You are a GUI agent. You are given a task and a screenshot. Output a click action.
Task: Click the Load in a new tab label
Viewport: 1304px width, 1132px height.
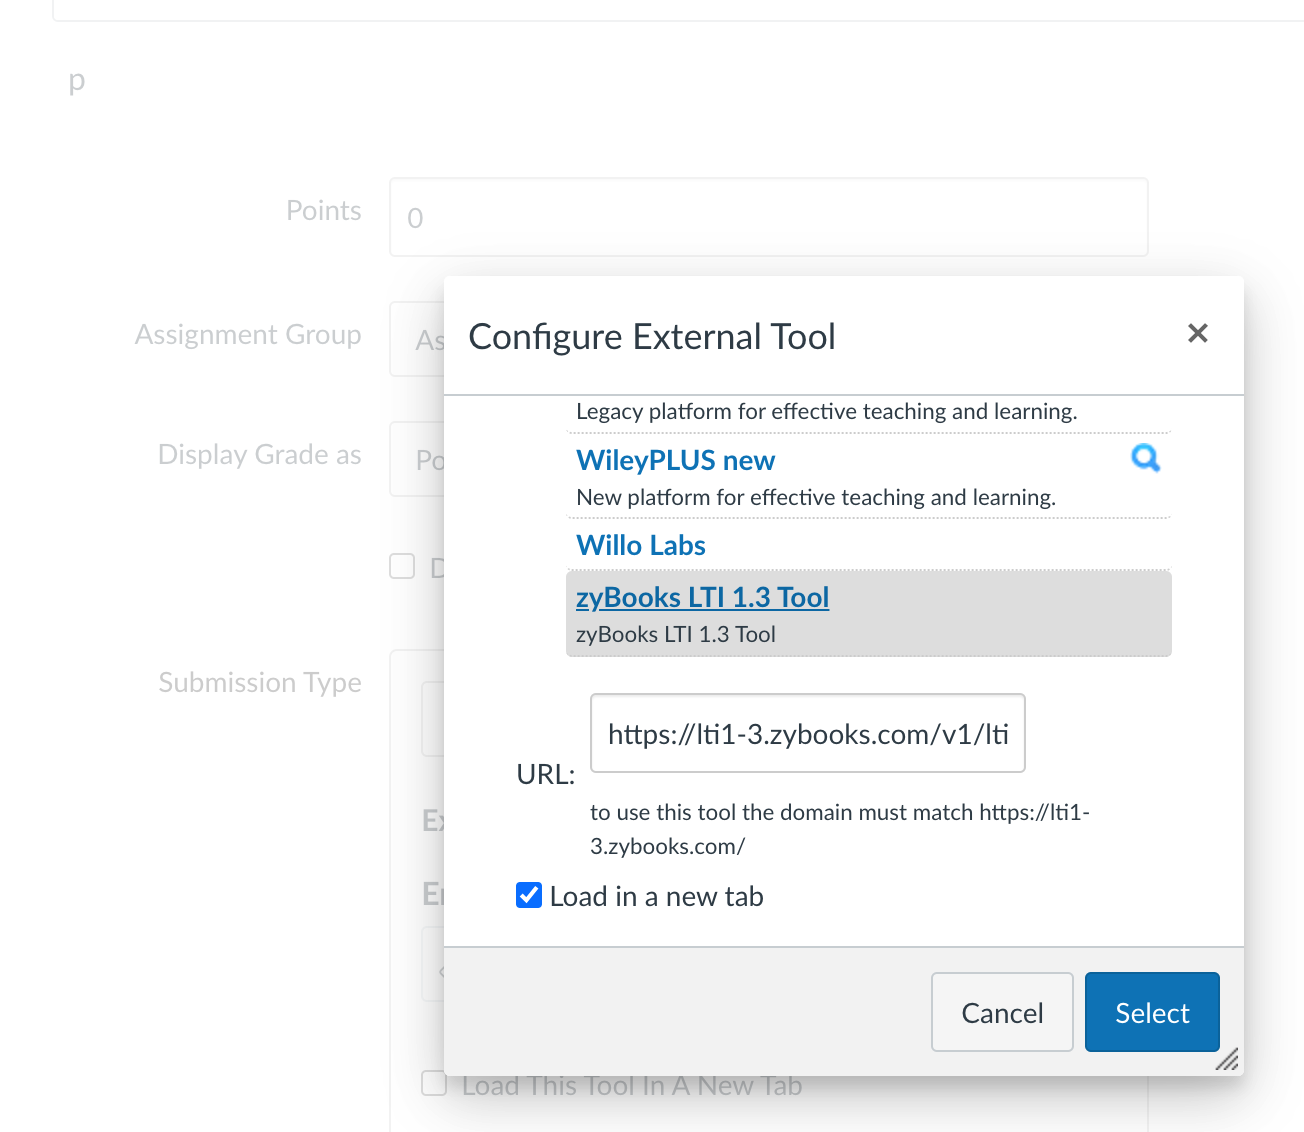656,896
